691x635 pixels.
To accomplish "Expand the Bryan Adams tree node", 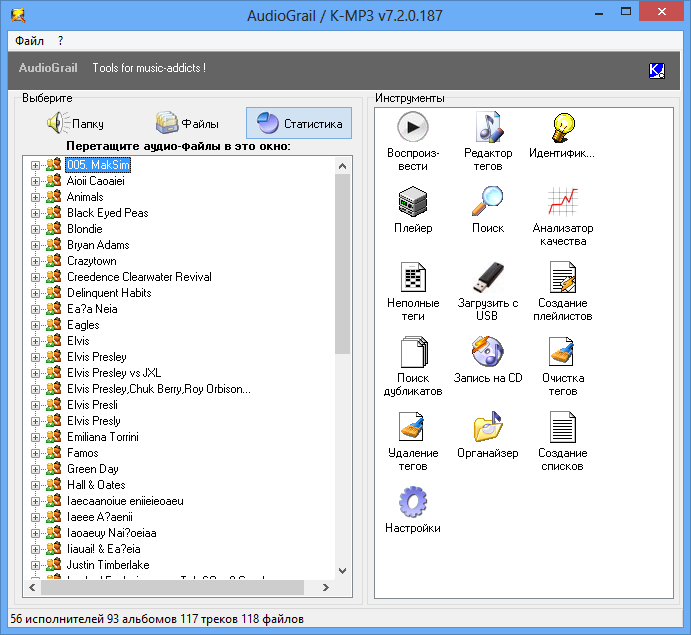I will pyautogui.click(x=35, y=245).
